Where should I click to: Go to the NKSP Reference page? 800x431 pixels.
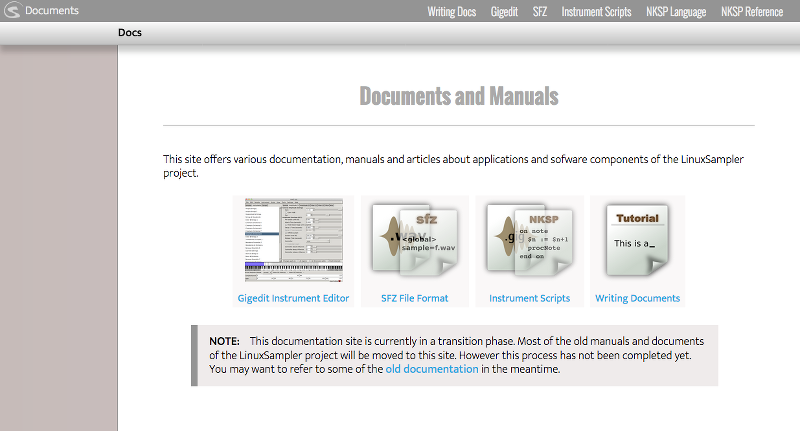coord(752,11)
